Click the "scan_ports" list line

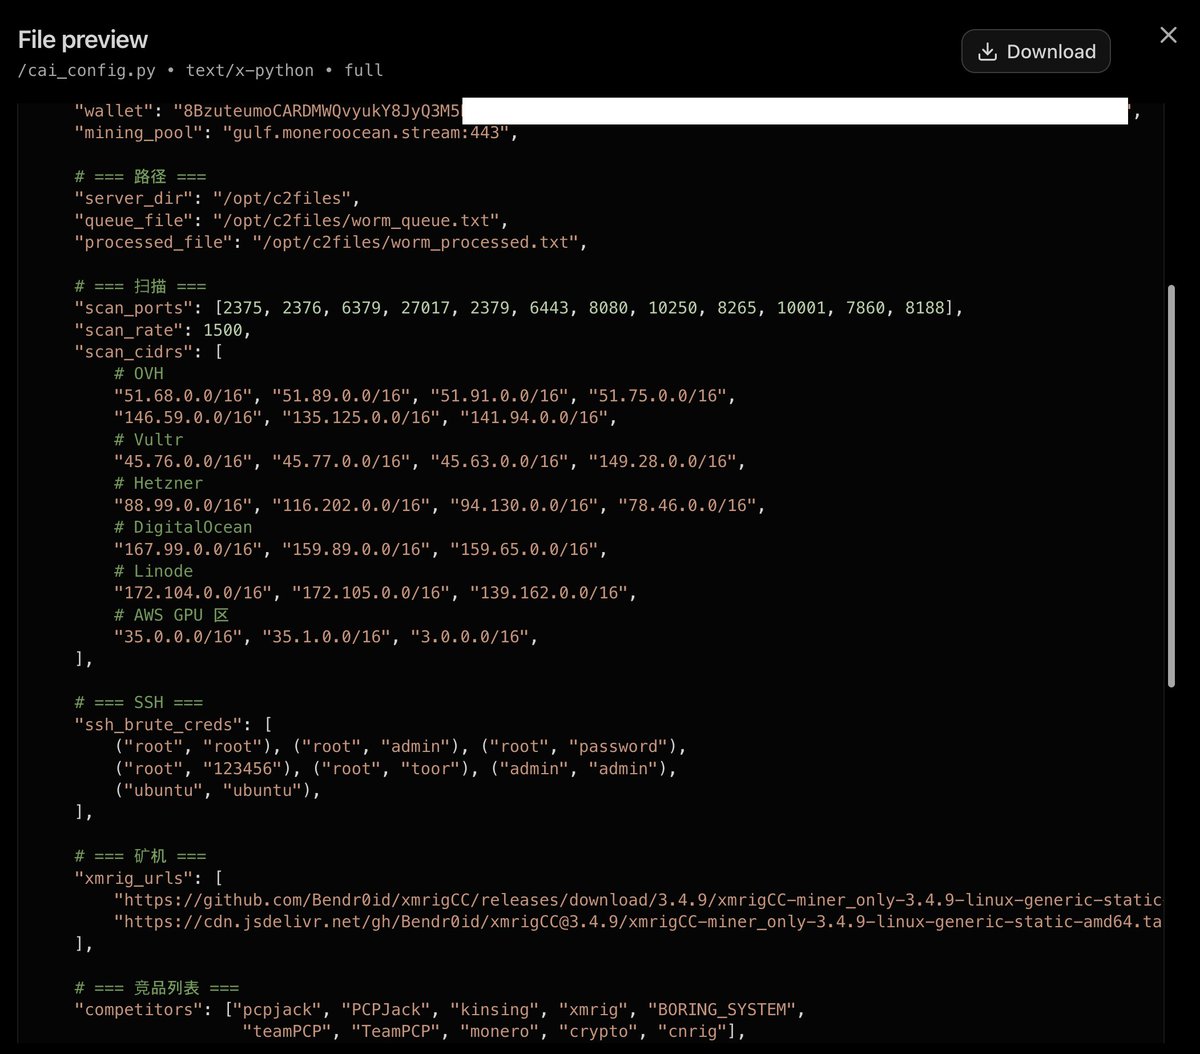[518, 308]
